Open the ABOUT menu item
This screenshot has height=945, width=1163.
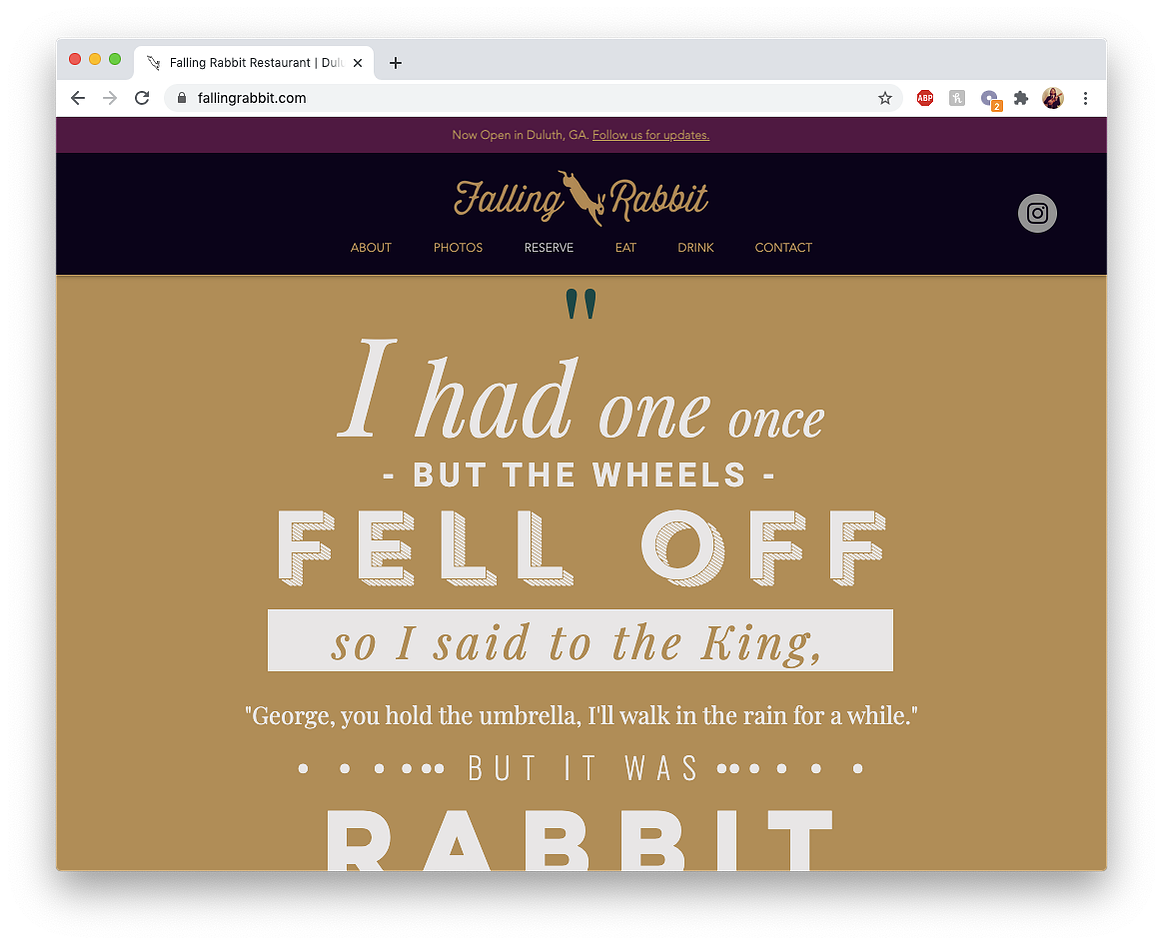tap(371, 248)
